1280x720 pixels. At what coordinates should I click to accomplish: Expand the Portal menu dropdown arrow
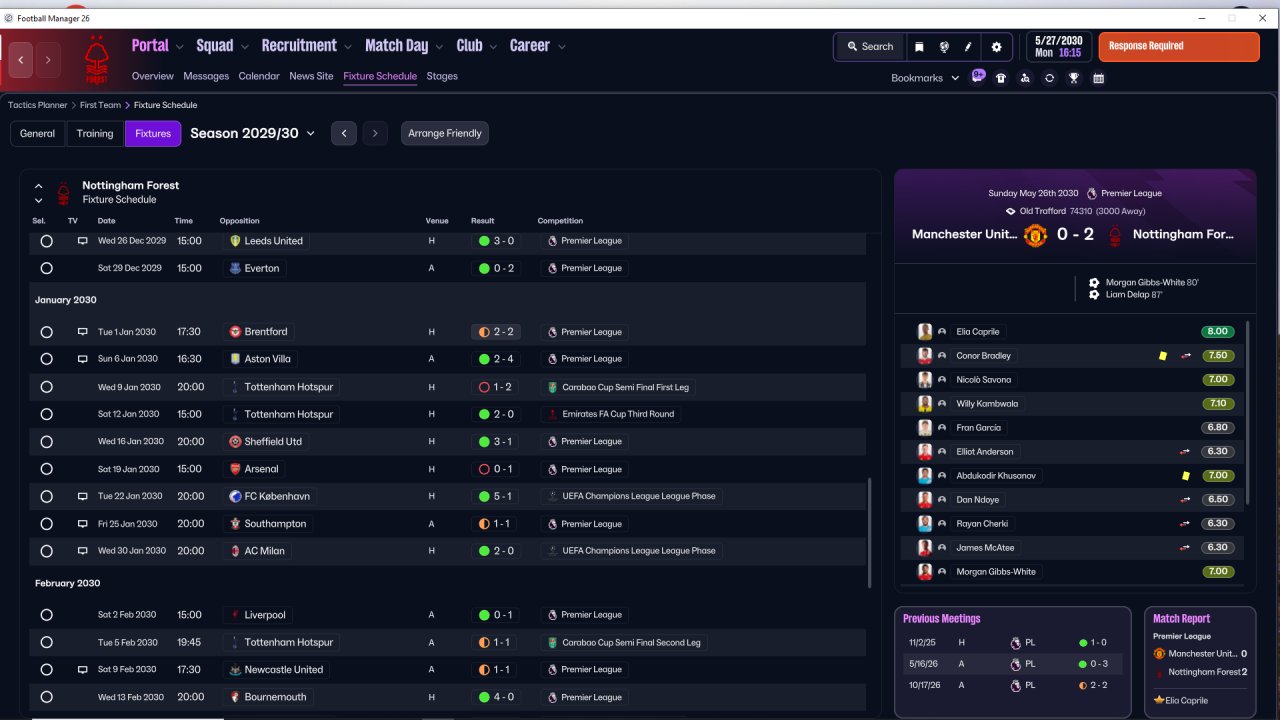click(180, 47)
